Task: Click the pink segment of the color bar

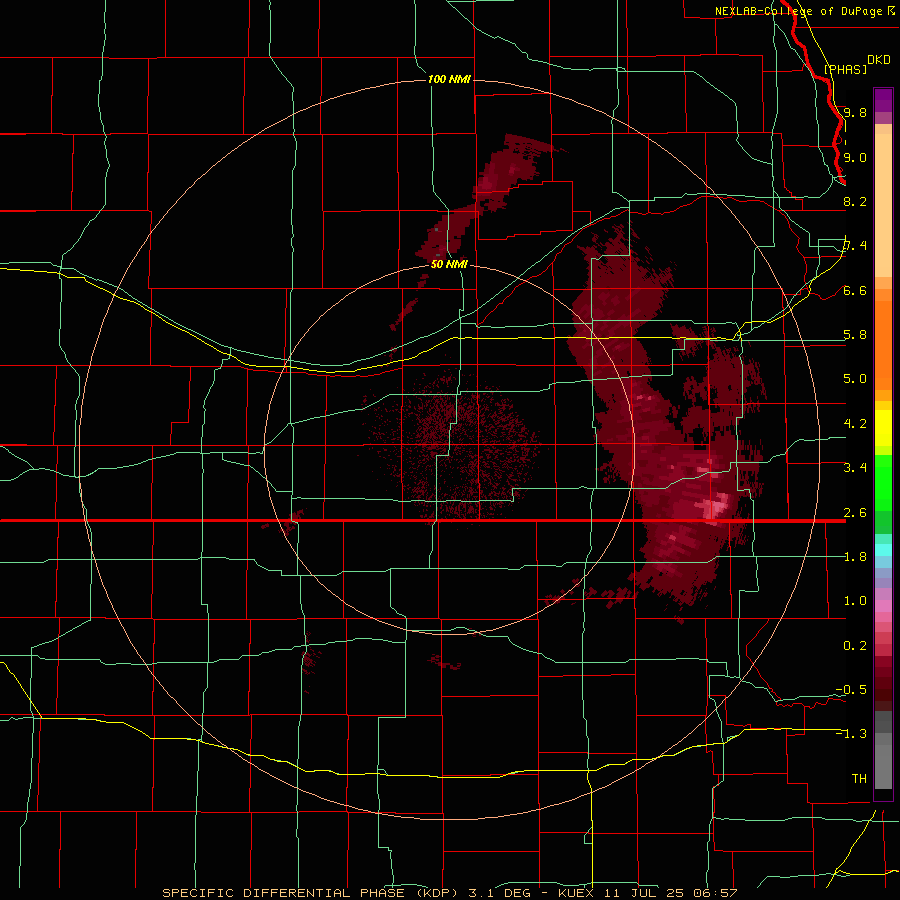Action: tap(883, 606)
